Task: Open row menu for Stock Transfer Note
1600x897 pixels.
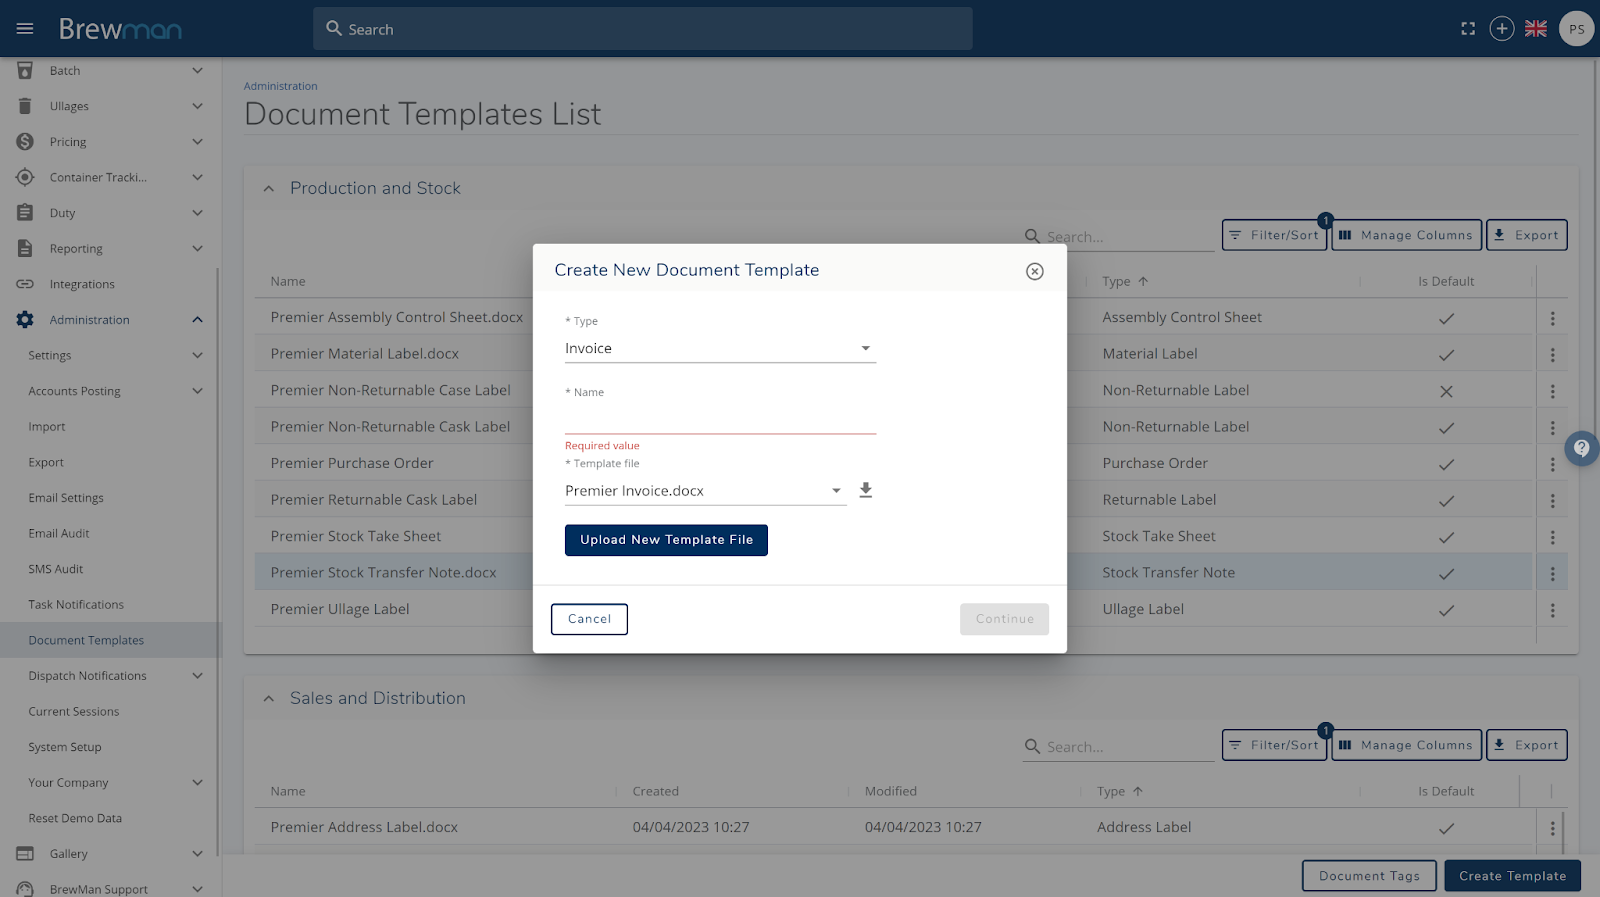Action: (1552, 574)
